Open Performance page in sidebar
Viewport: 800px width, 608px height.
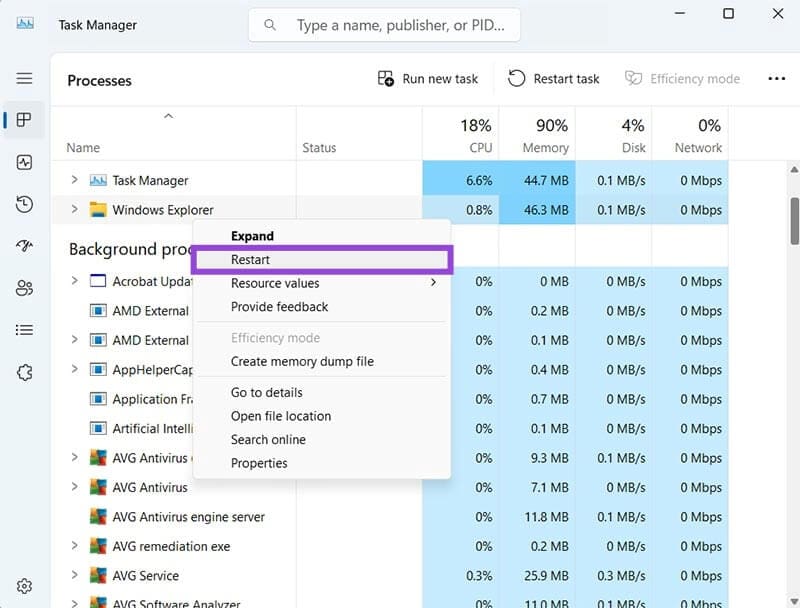tap(24, 162)
